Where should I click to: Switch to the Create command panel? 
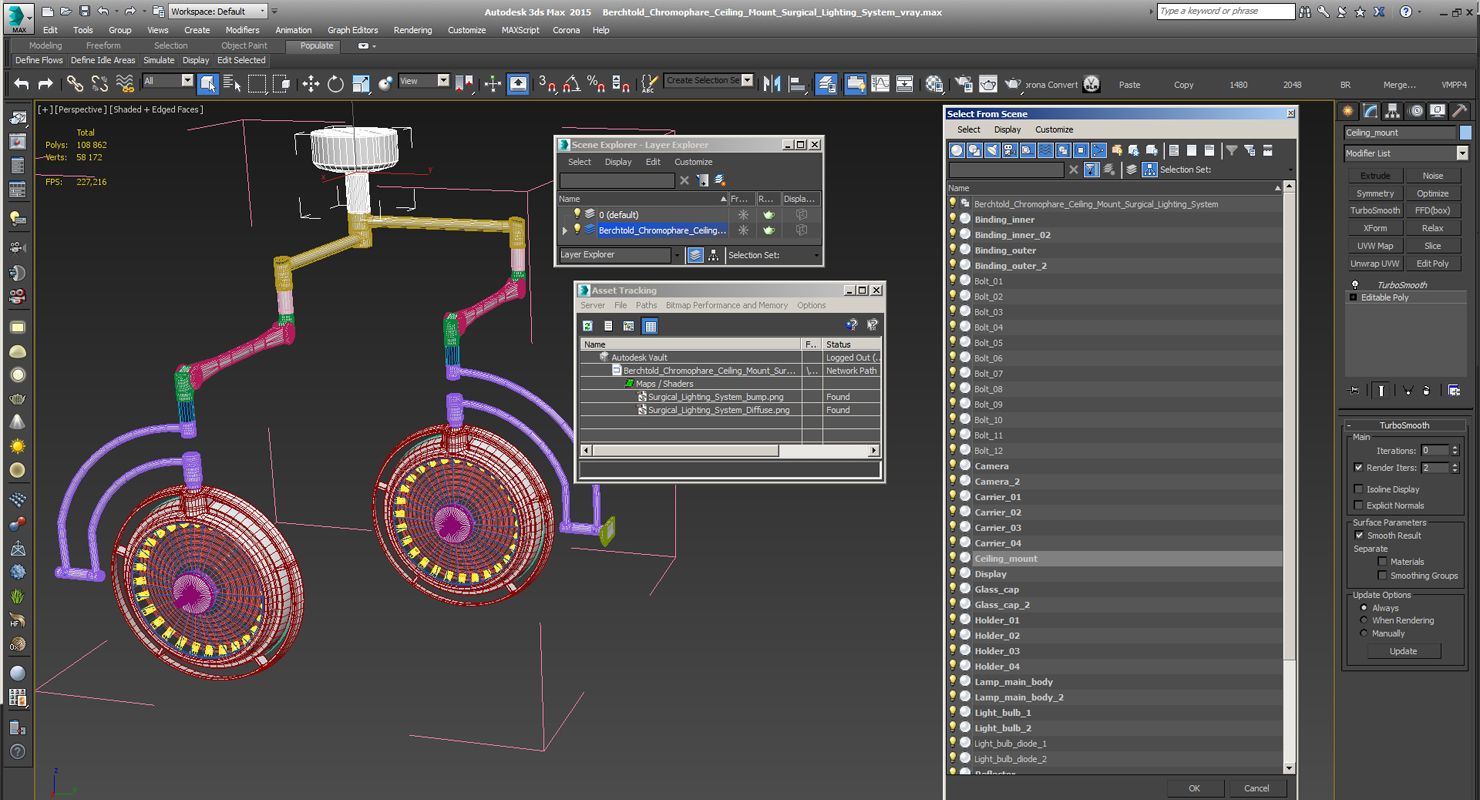pyautogui.click(x=1349, y=111)
